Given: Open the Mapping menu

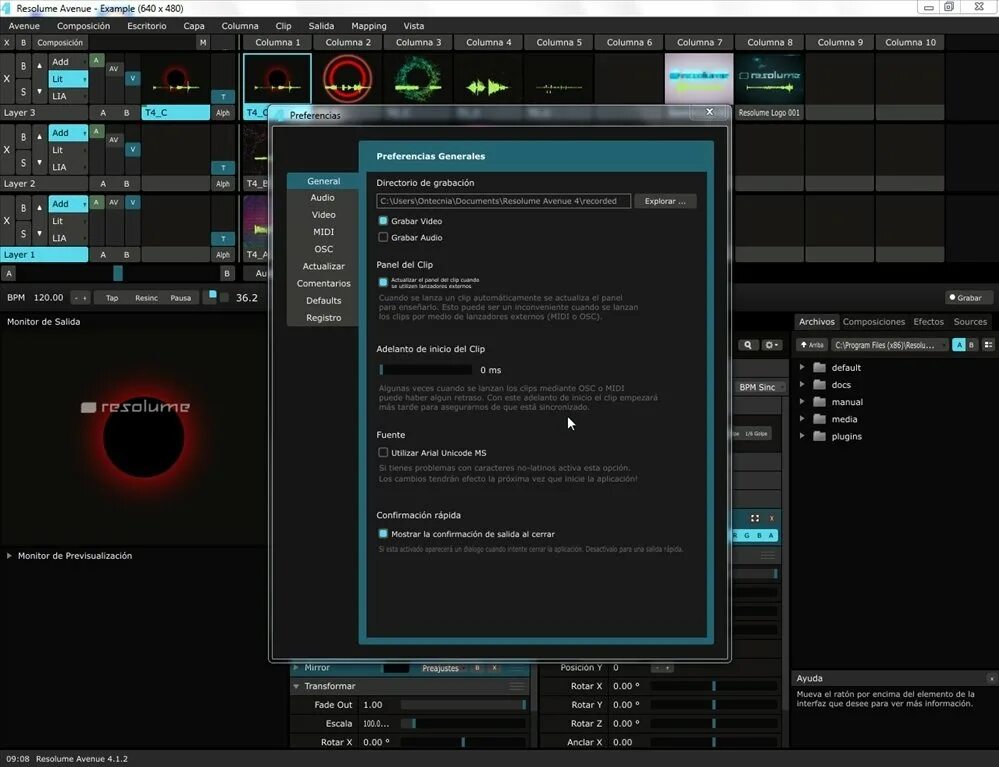Looking at the screenshot, I should coord(369,26).
